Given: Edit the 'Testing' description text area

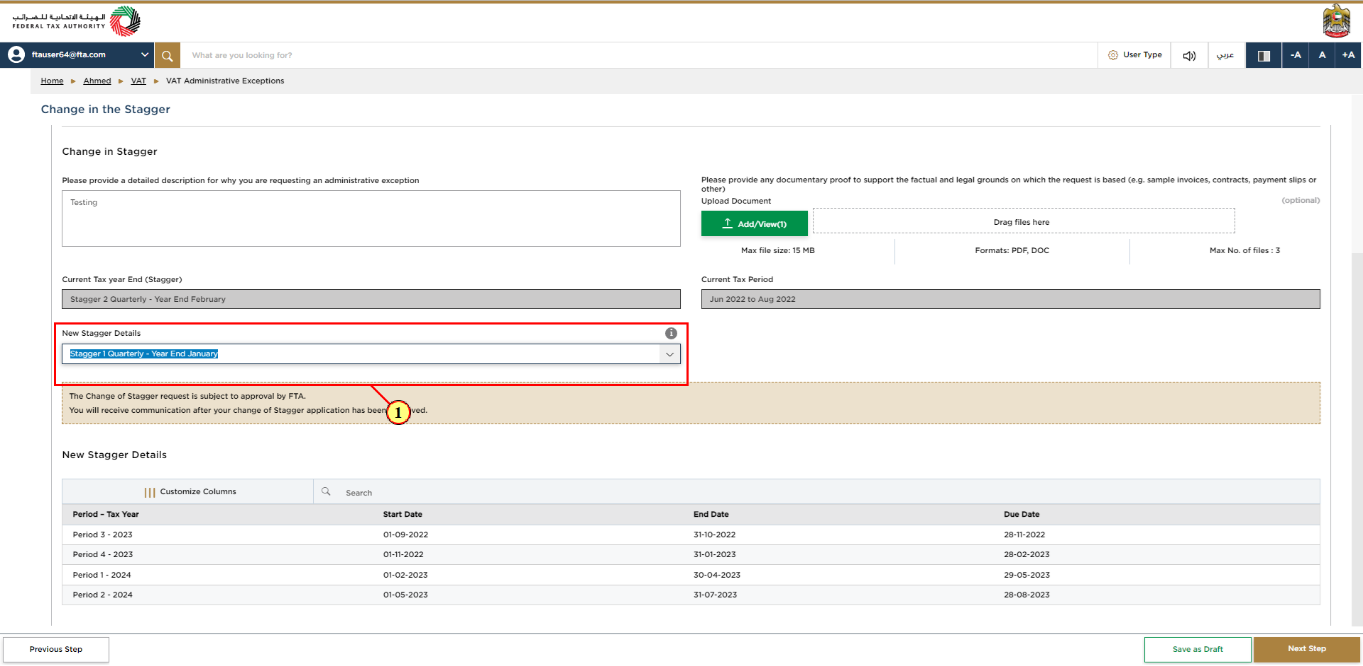Looking at the screenshot, I should (371, 218).
